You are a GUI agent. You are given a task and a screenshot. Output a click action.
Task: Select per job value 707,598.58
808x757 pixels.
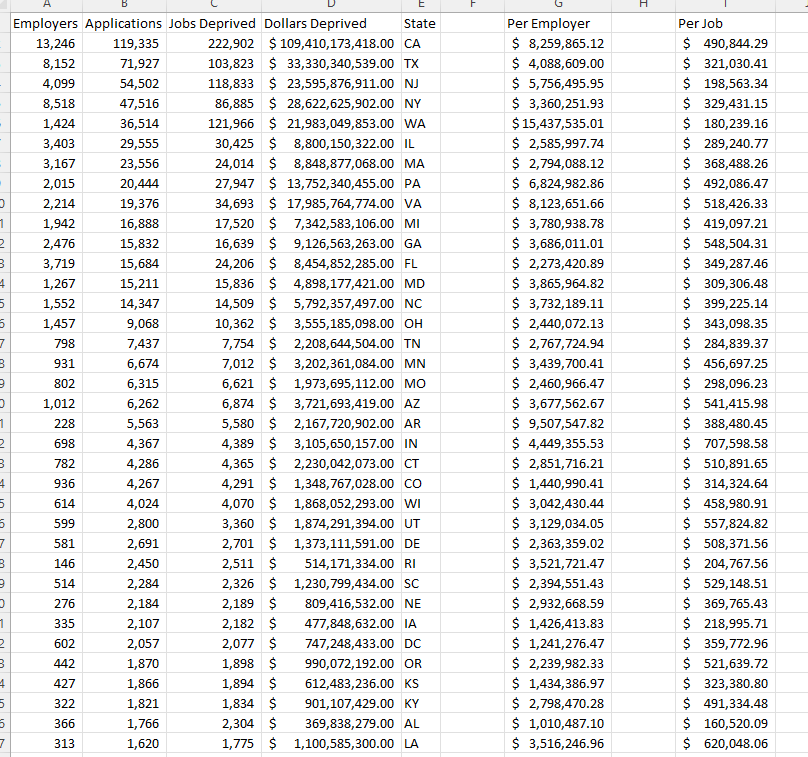726,444
